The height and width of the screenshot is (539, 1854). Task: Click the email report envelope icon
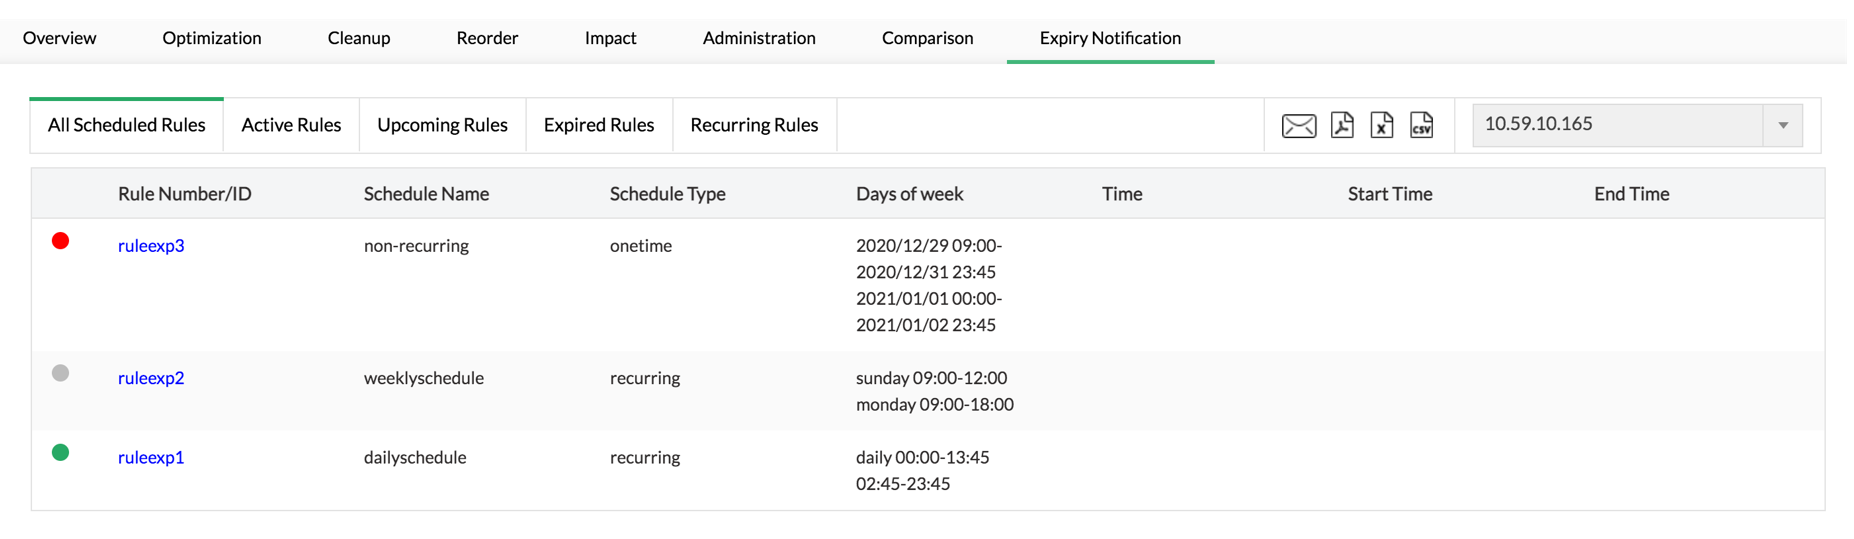[x=1298, y=126]
